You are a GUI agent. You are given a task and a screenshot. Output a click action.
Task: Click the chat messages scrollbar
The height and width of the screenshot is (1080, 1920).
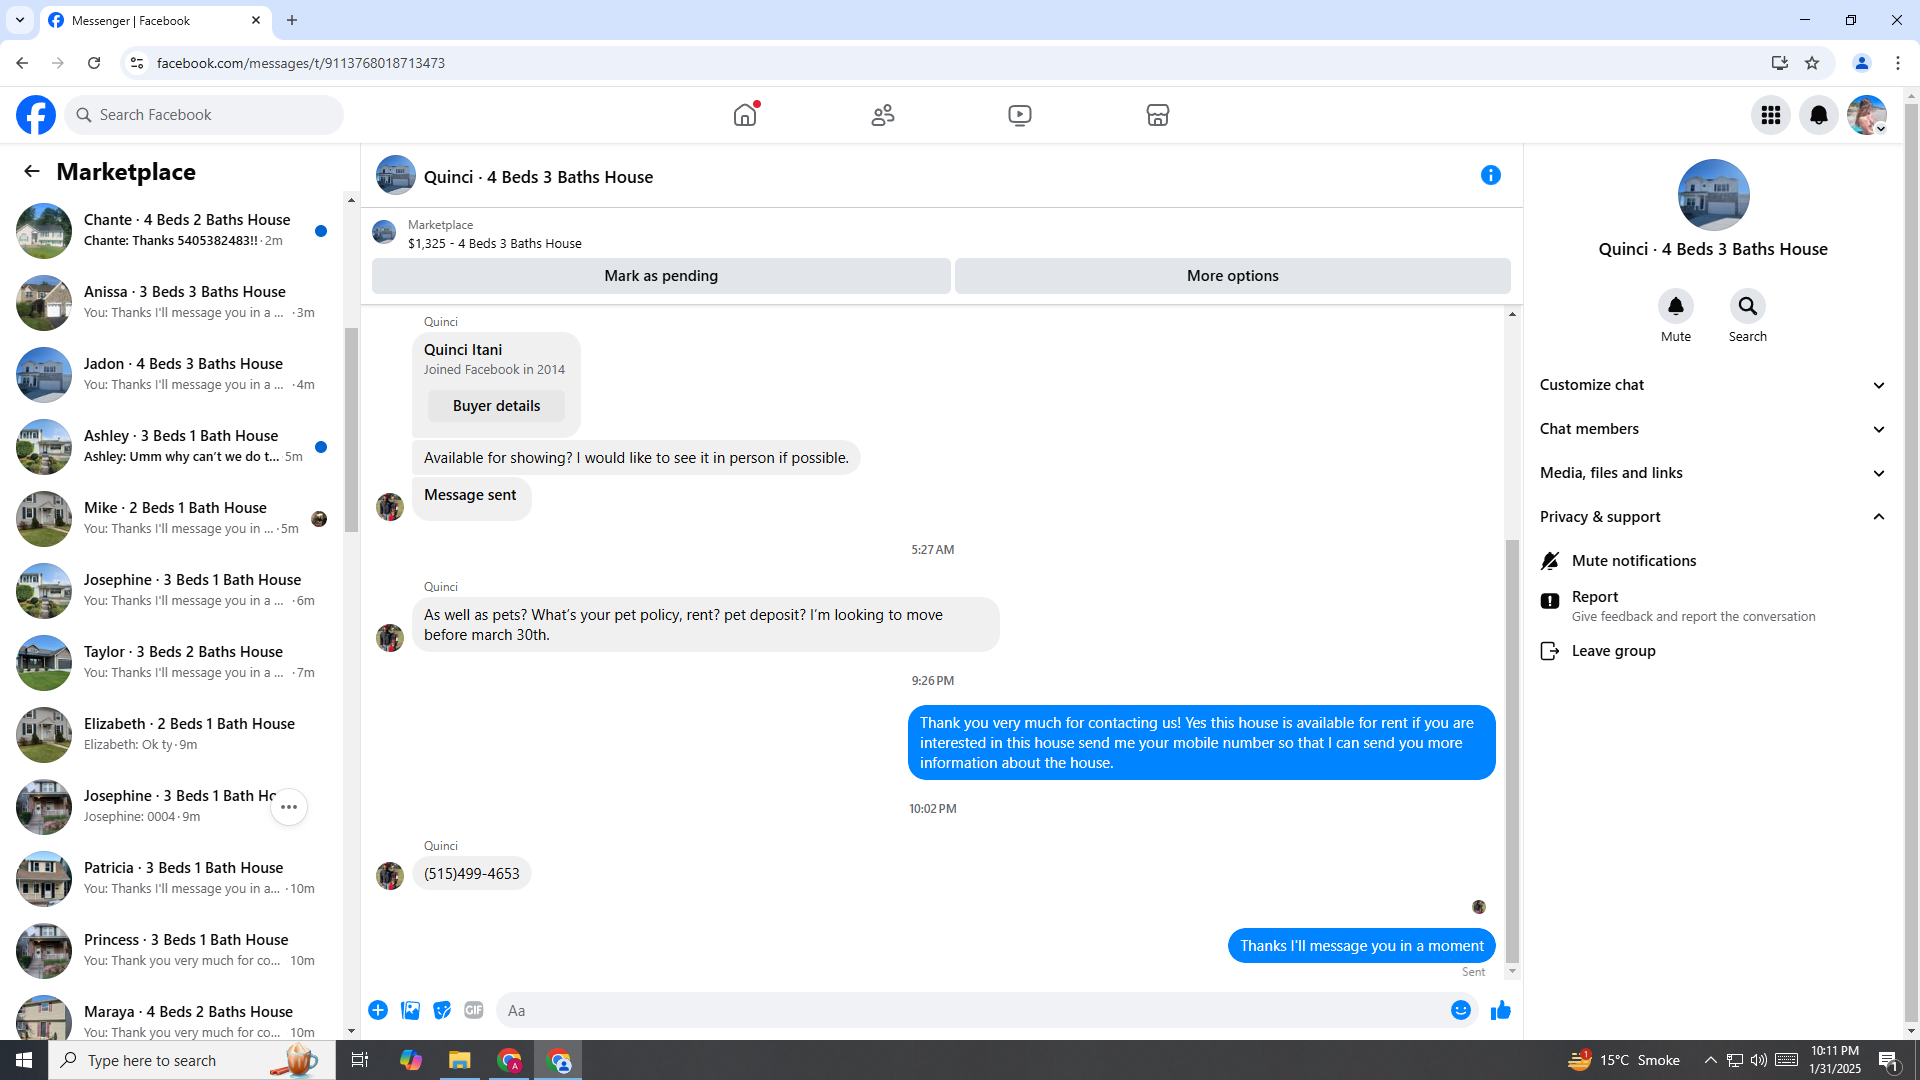(1512, 750)
